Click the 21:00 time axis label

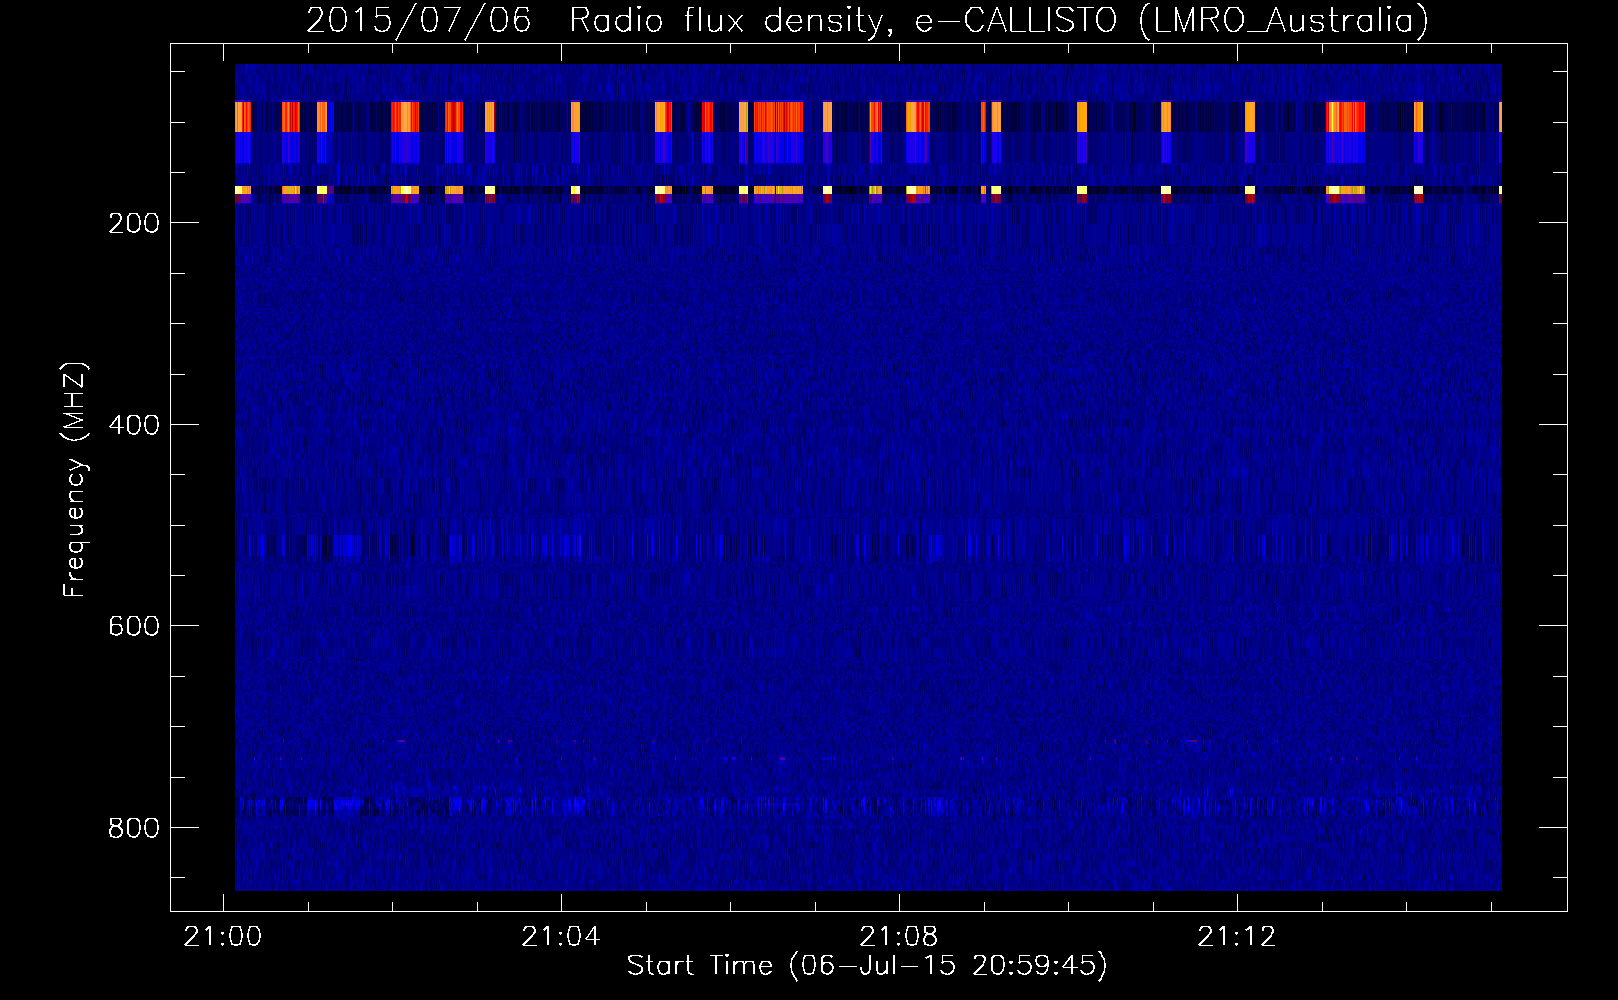[x=223, y=937]
